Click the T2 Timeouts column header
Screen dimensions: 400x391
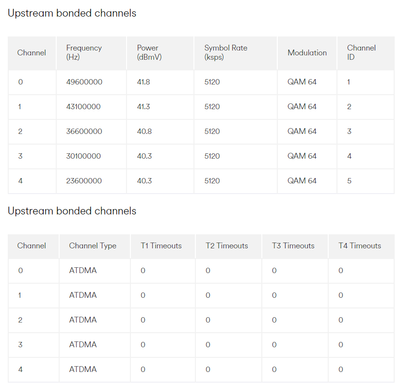[x=227, y=246]
